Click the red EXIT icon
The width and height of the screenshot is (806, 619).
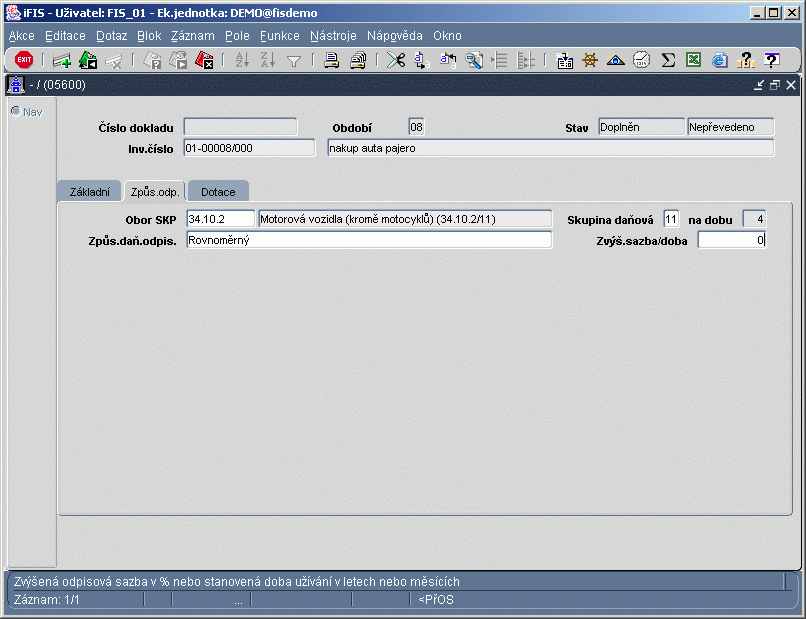(24, 60)
